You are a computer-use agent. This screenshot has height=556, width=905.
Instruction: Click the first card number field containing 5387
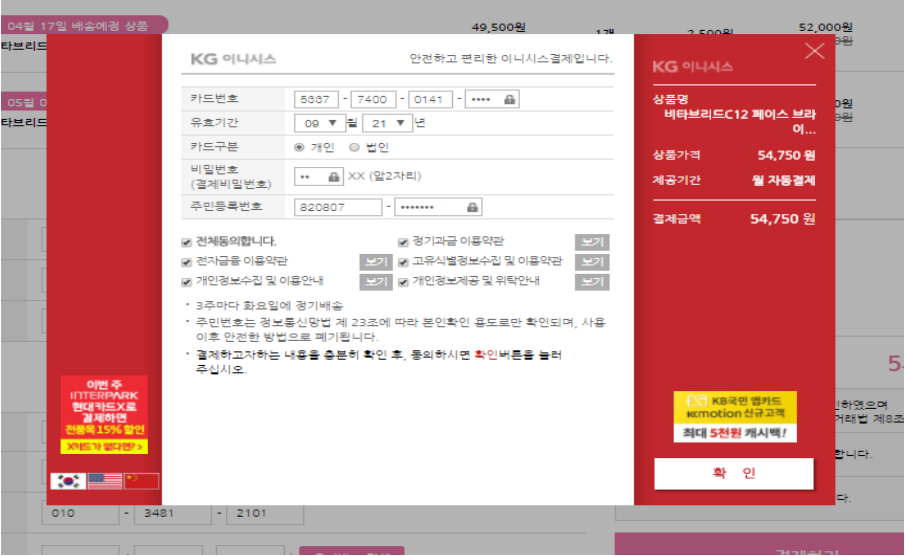click(x=317, y=99)
